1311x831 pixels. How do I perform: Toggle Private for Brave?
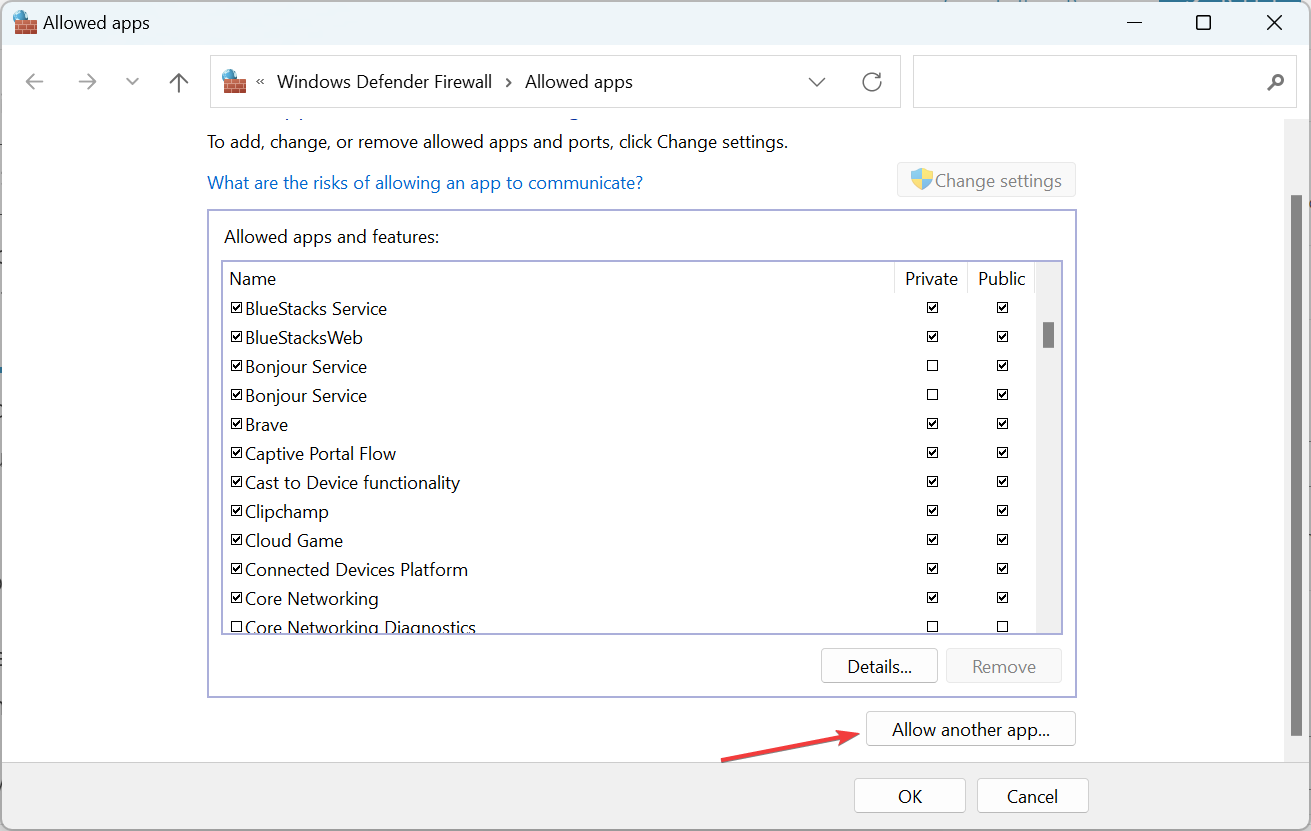click(932, 424)
